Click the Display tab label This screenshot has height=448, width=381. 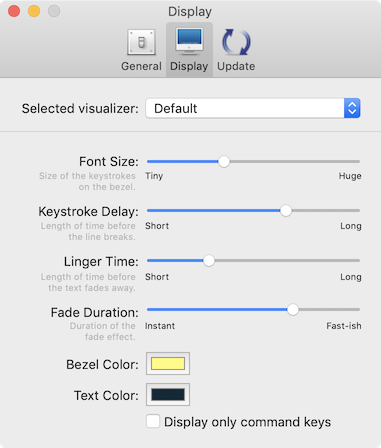click(189, 66)
